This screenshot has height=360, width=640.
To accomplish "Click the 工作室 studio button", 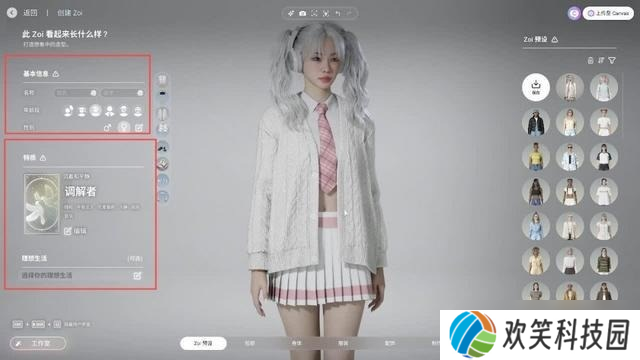I will 38,343.
